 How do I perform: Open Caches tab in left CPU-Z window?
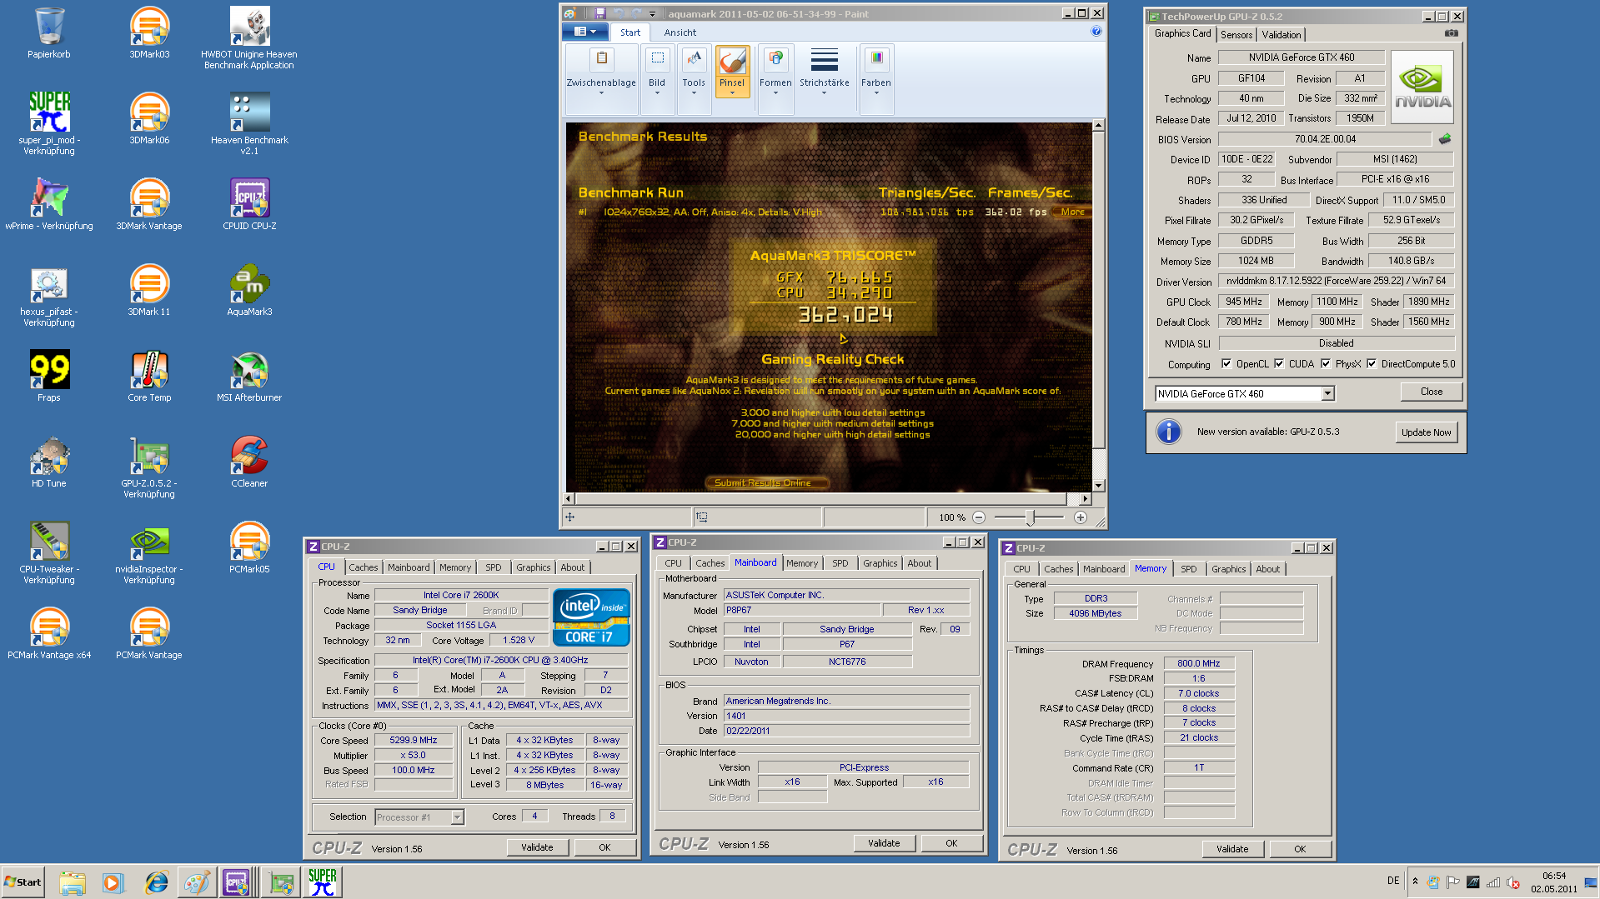click(363, 567)
